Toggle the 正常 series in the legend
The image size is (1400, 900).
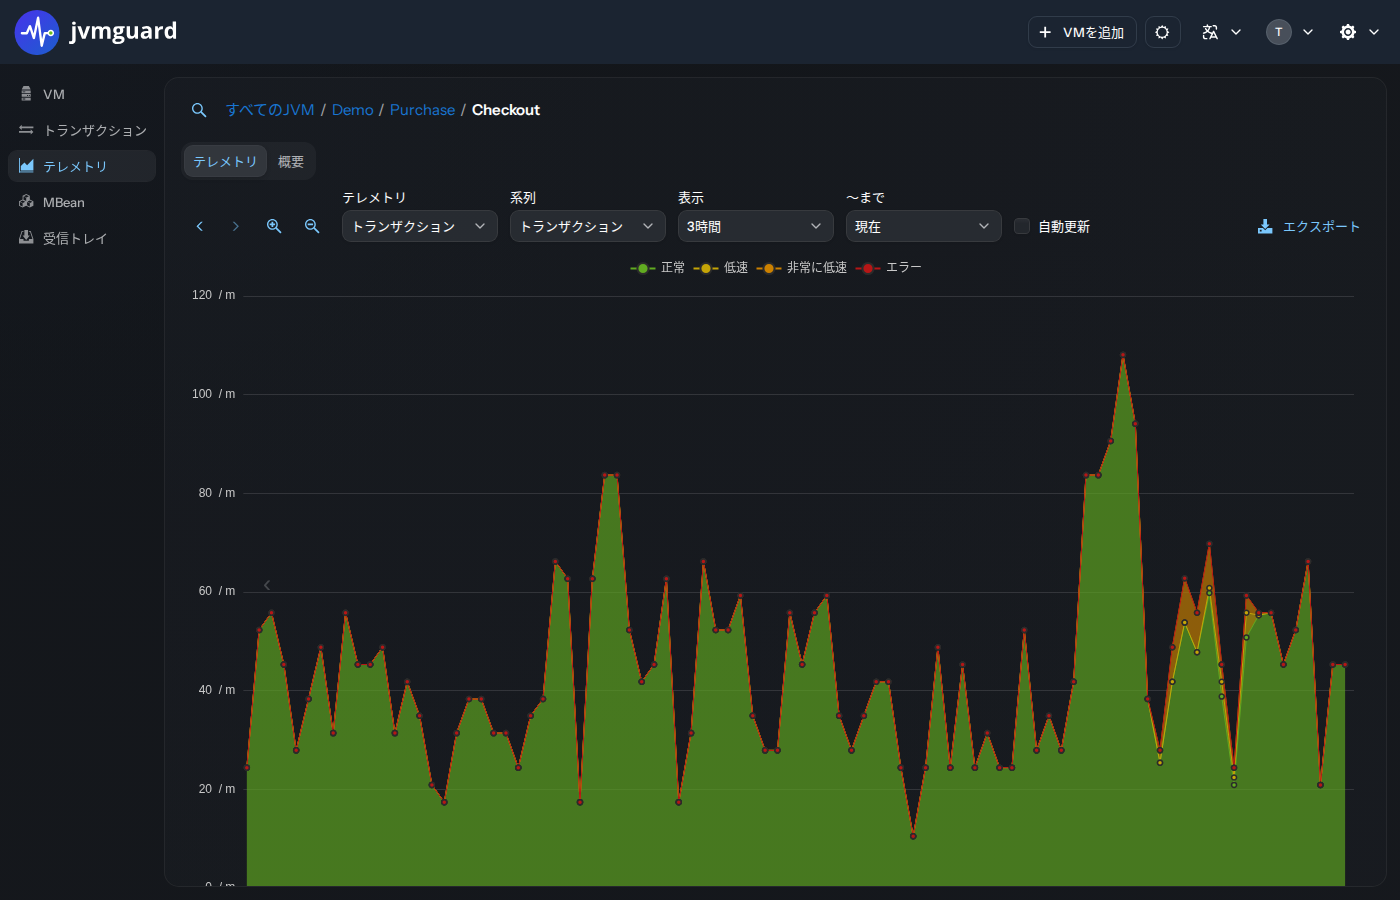coord(658,268)
